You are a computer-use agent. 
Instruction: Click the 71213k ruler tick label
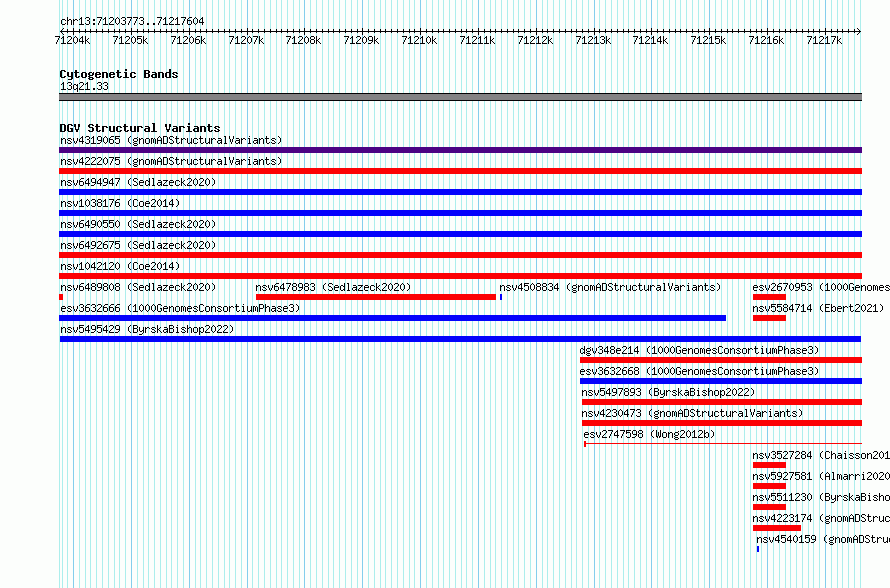point(593,40)
